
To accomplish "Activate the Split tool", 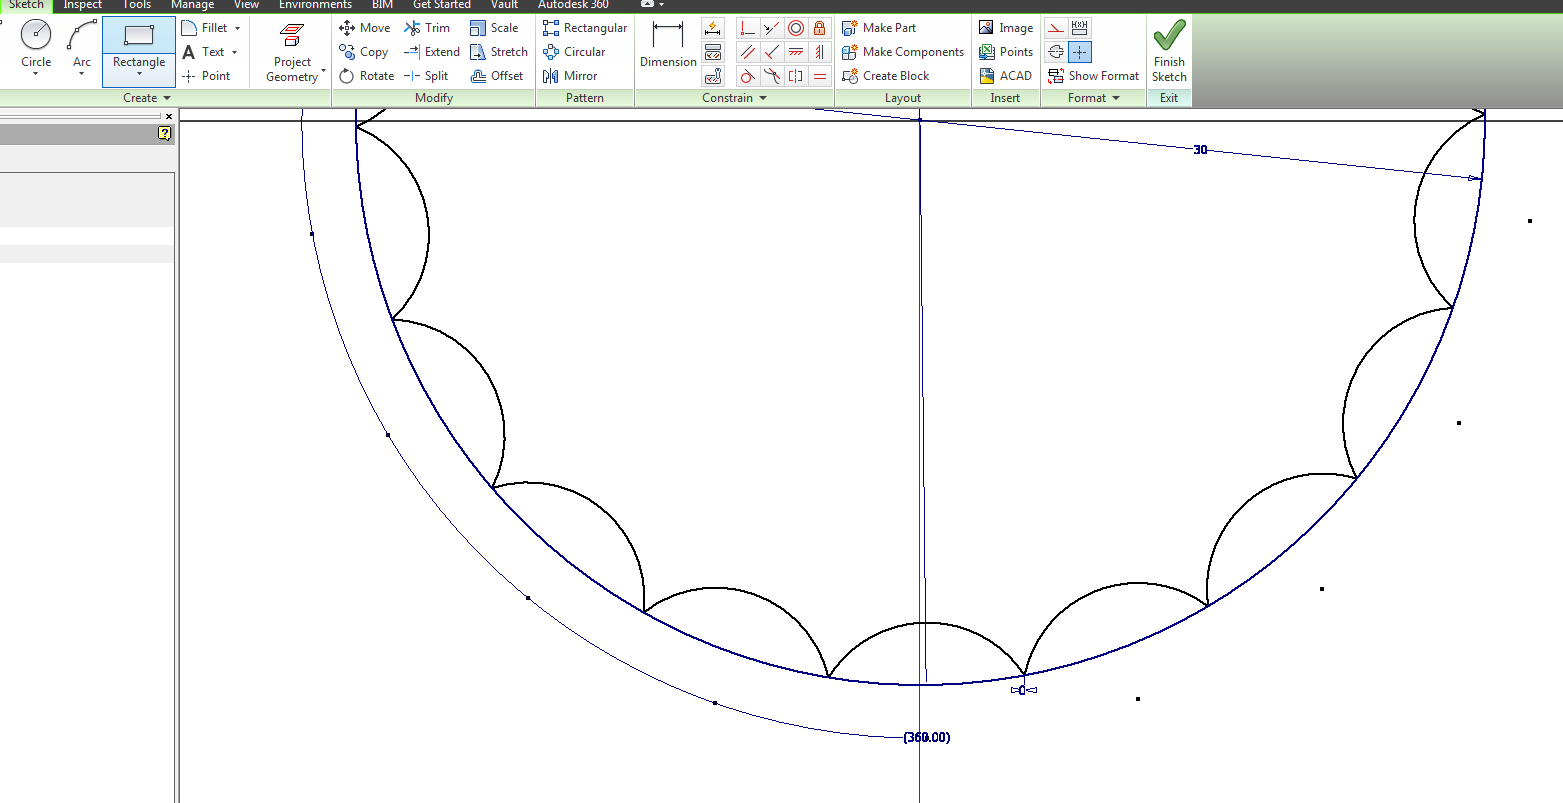I will [426, 76].
